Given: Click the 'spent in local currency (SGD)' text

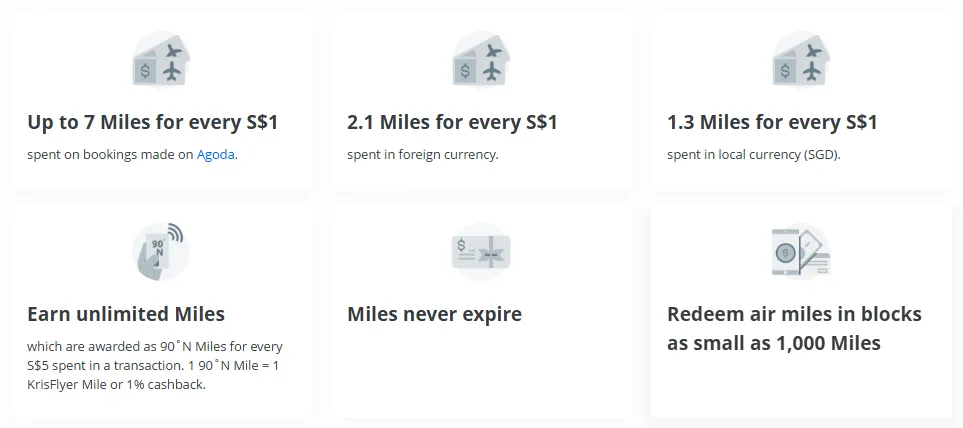Looking at the screenshot, I should [755, 155].
